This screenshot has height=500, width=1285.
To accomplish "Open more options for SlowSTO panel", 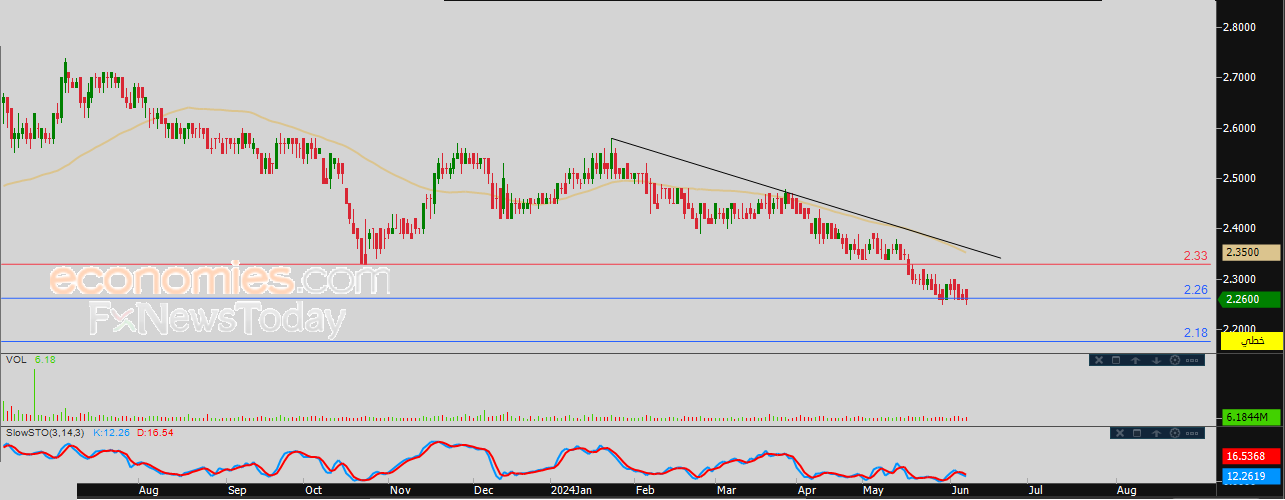I will [x=1192, y=433].
